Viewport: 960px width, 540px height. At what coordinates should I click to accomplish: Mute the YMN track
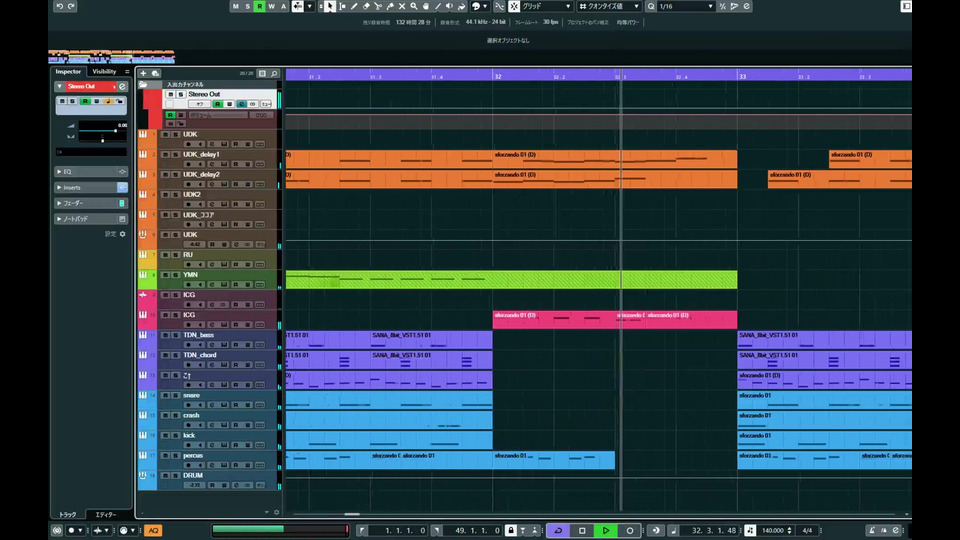(166, 275)
